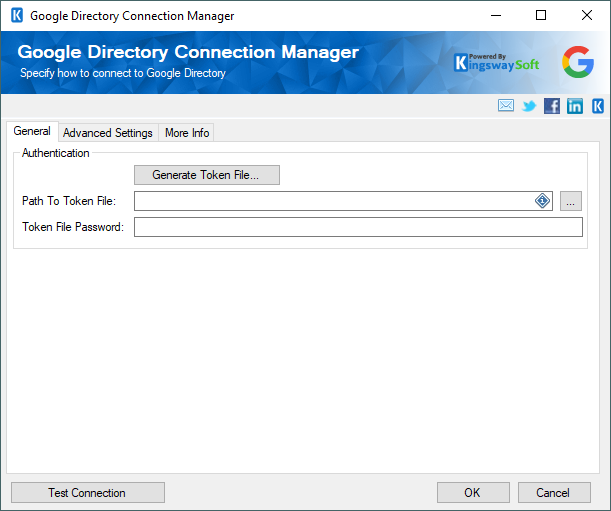Viewport: 611px width, 511px height.
Task: Cancel the connection dialog
Action: [554, 493]
